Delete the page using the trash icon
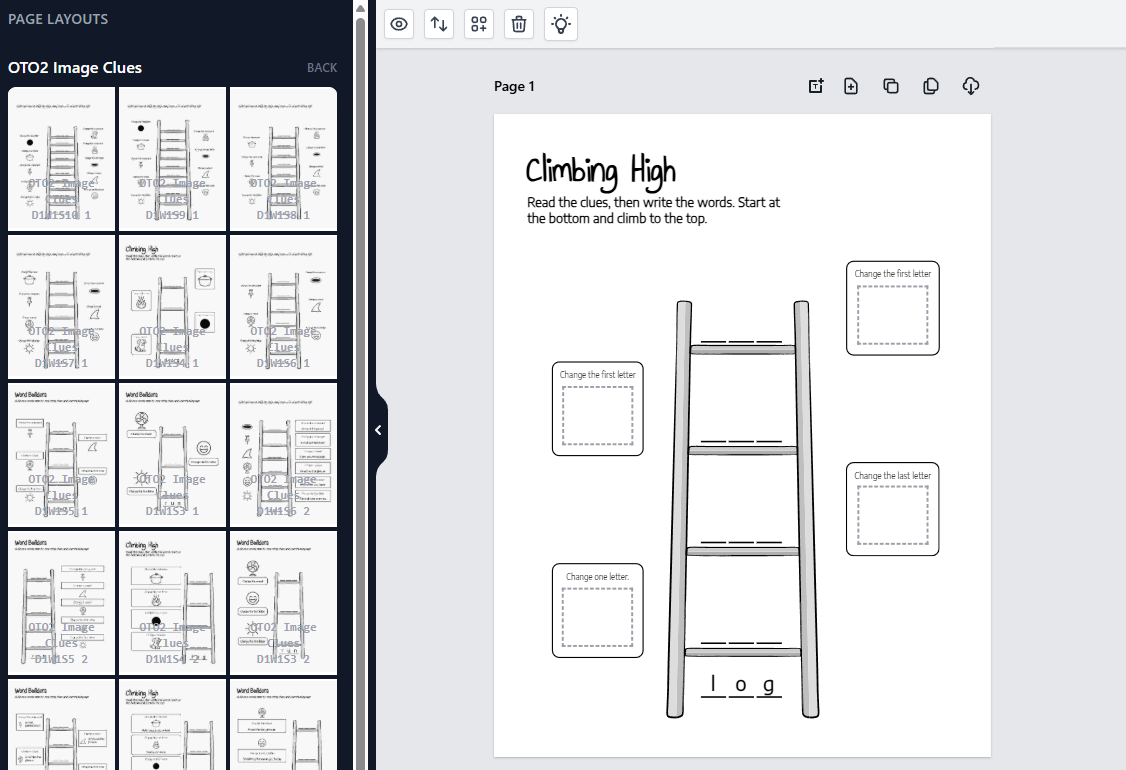 tap(518, 24)
